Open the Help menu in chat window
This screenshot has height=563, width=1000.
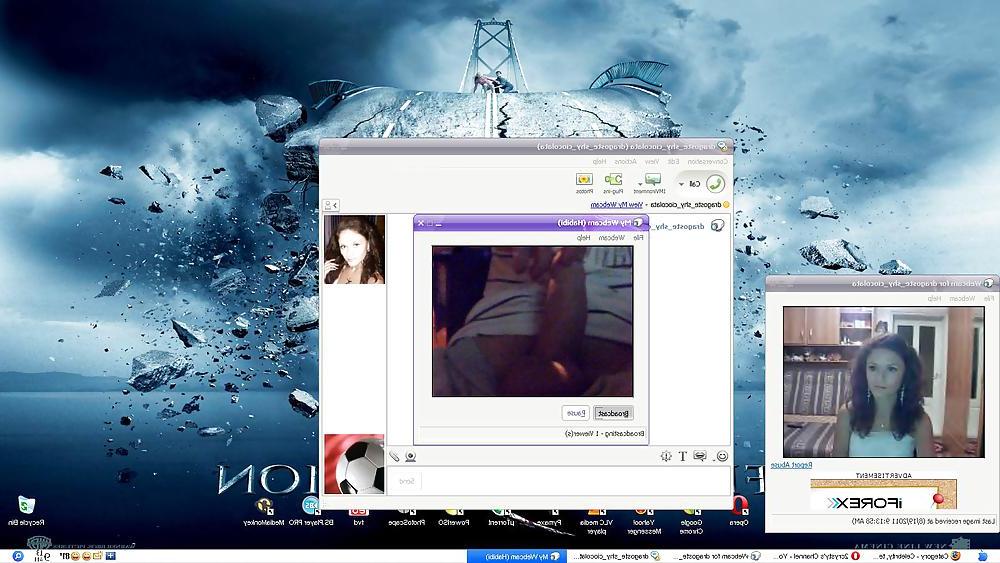point(599,162)
